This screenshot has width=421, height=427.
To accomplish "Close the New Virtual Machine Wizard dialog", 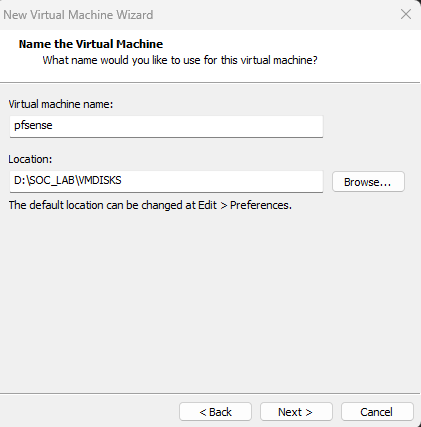I will [406, 14].
